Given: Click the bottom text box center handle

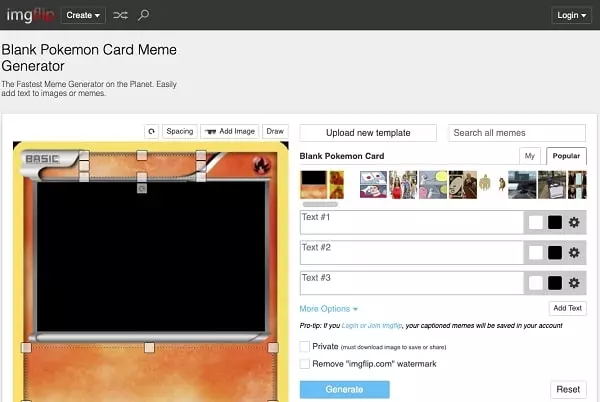Looking at the screenshot, I should click(x=149, y=347).
